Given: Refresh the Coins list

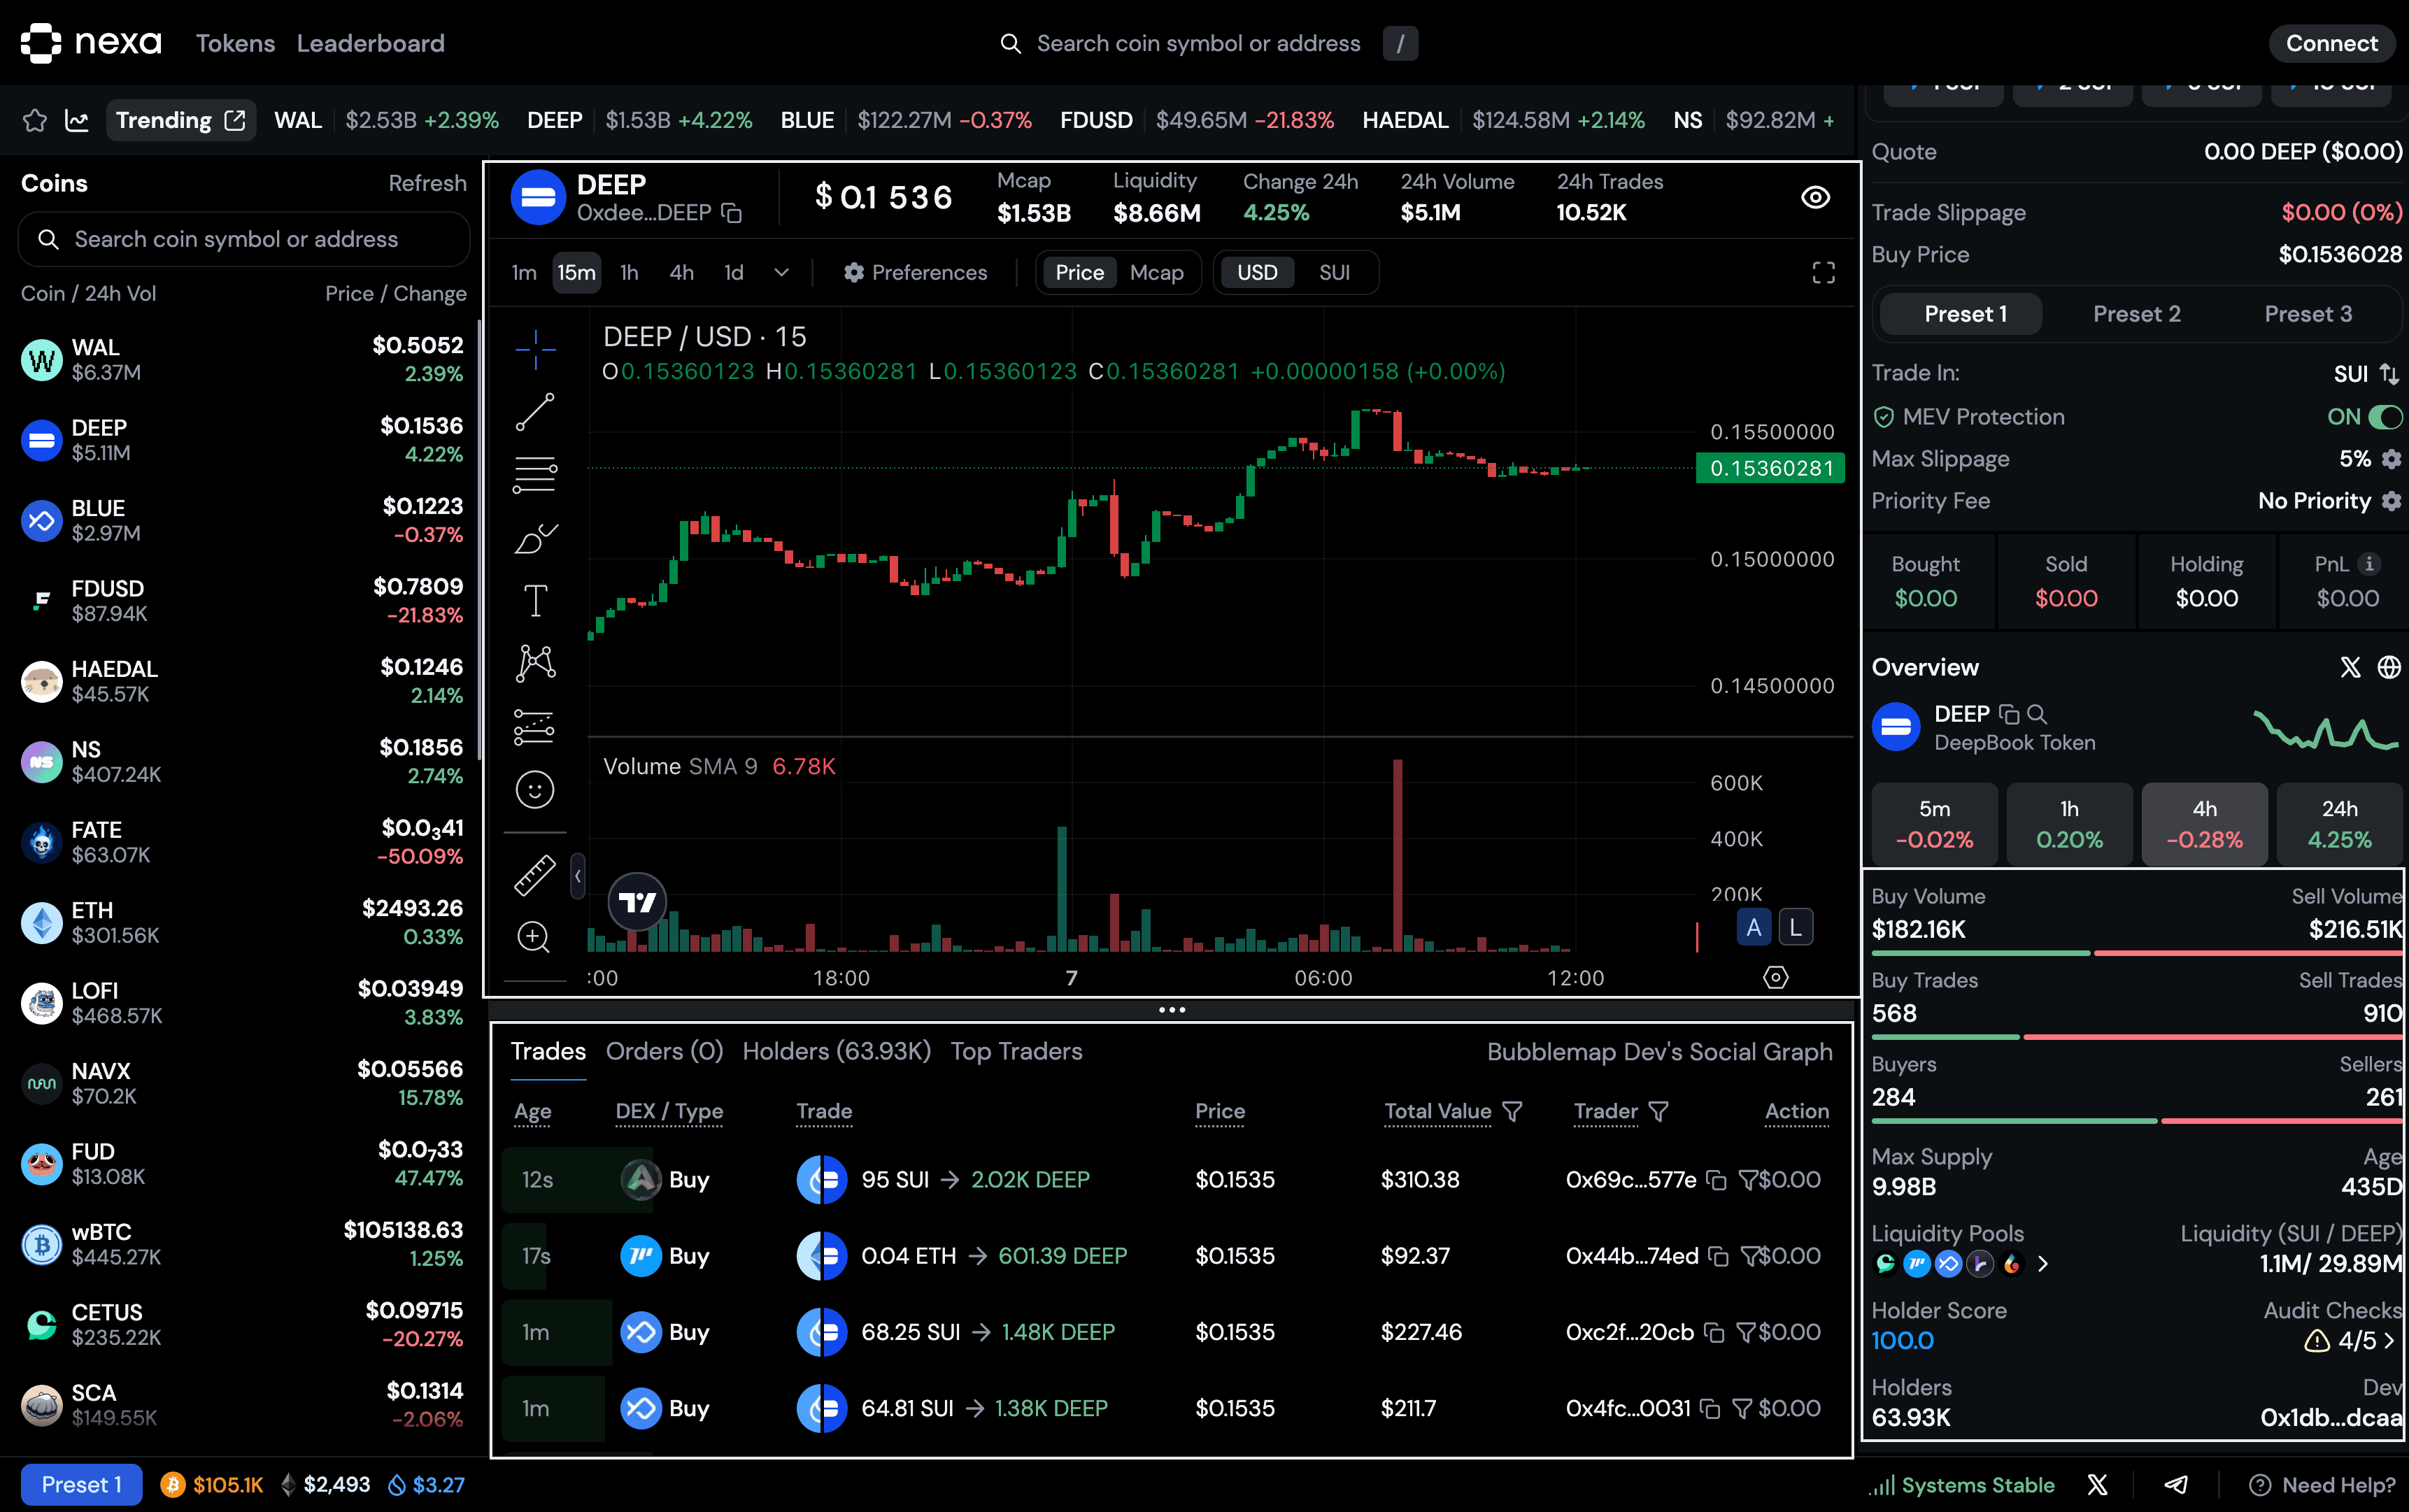Looking at the screenshot, I should click(427, 183).
